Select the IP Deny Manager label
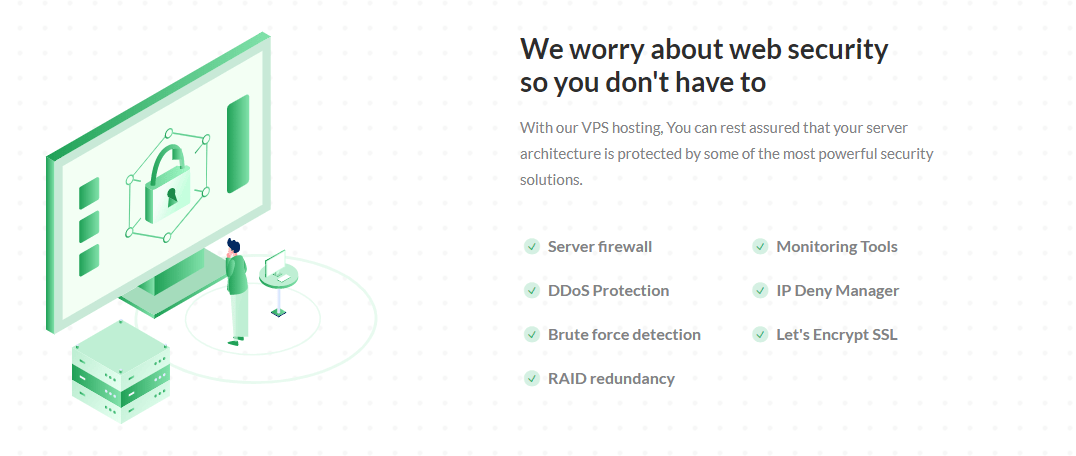This screenshot has width=1076, height=456. click(837, 290)
